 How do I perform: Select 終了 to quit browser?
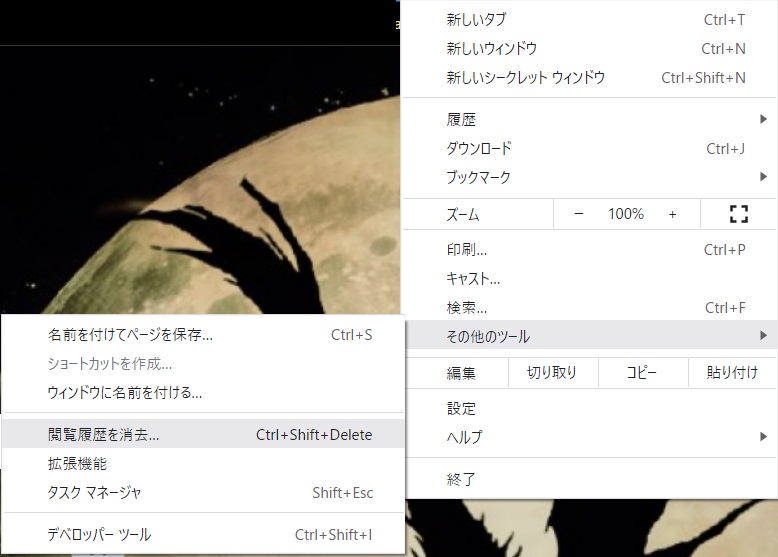[590, 479]
